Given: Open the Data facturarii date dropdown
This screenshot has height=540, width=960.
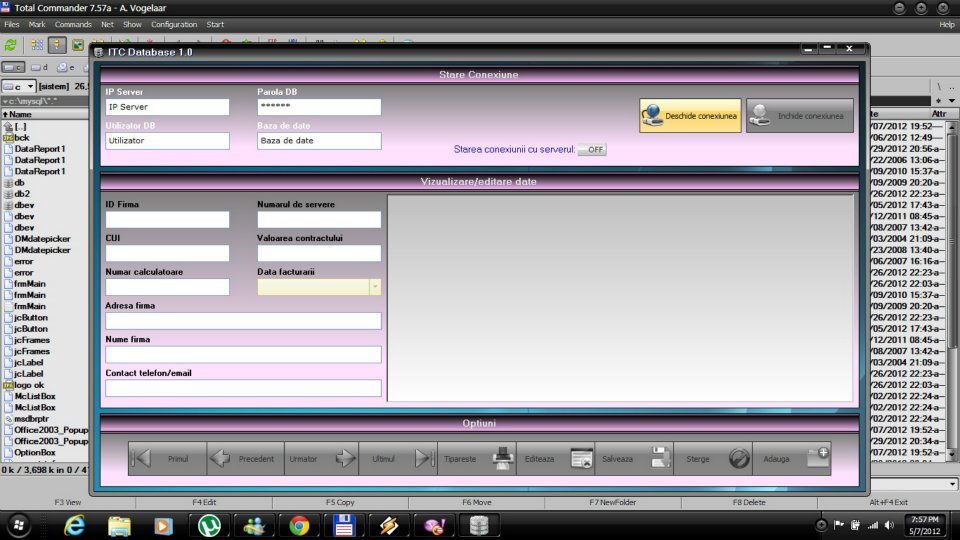Looking at the screenshot, I should [375, 287].
